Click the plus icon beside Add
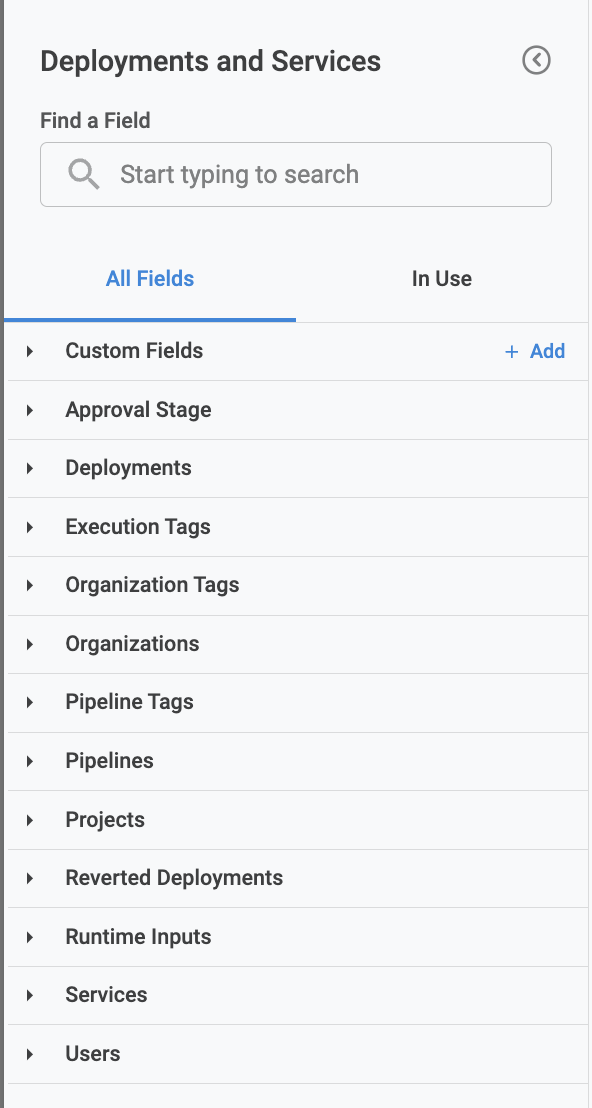Image resolution: width=592 pixels, height=1108 pixels. point(511,351)
